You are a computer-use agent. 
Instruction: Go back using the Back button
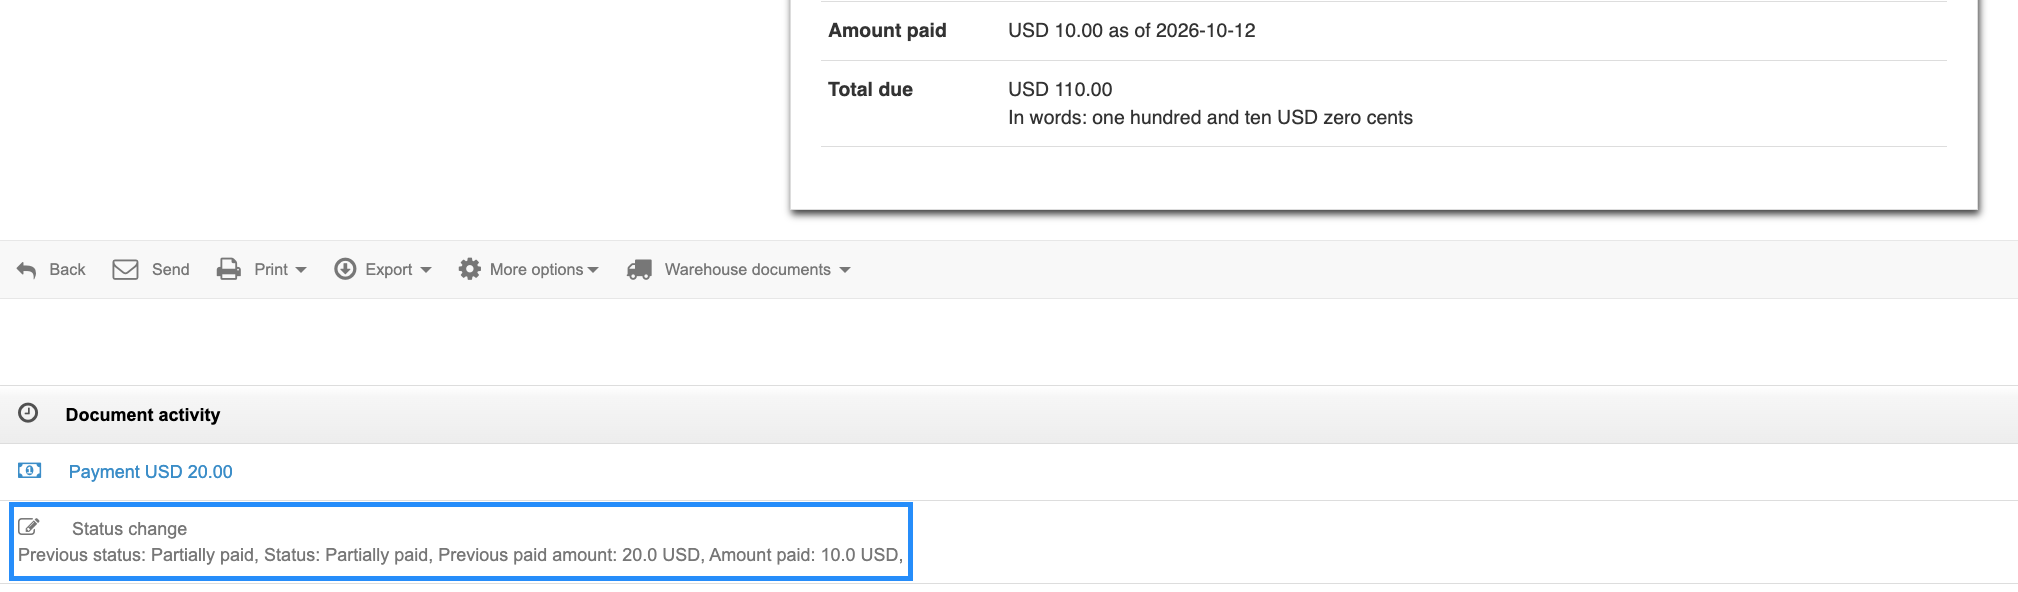51,270
